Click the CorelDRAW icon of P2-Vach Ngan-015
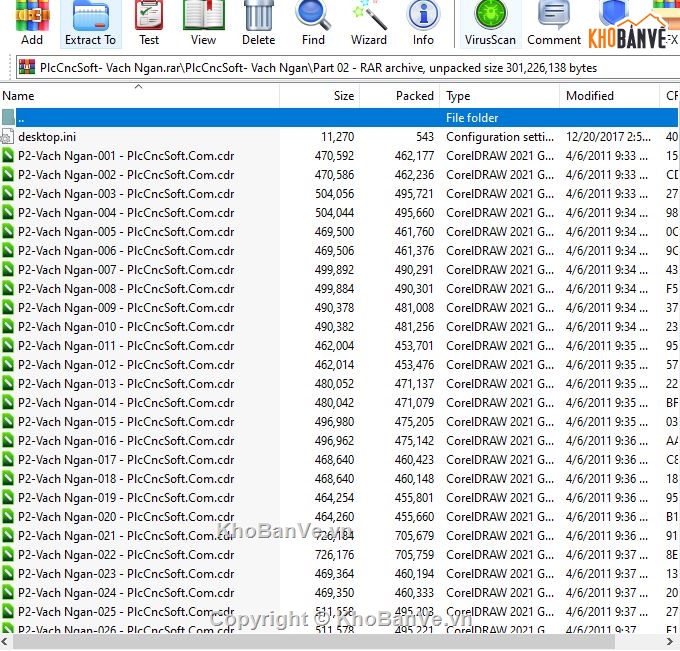This screenshot has height=651, width=680. pyautogui.click(x=8, y=422)
